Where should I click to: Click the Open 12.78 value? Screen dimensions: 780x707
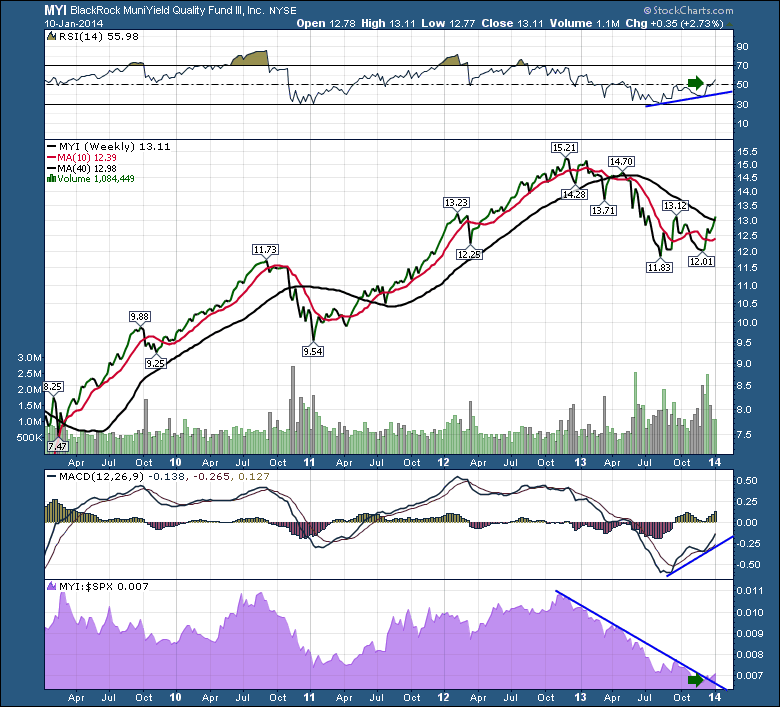pyautogui.click(x=326, y=23)
